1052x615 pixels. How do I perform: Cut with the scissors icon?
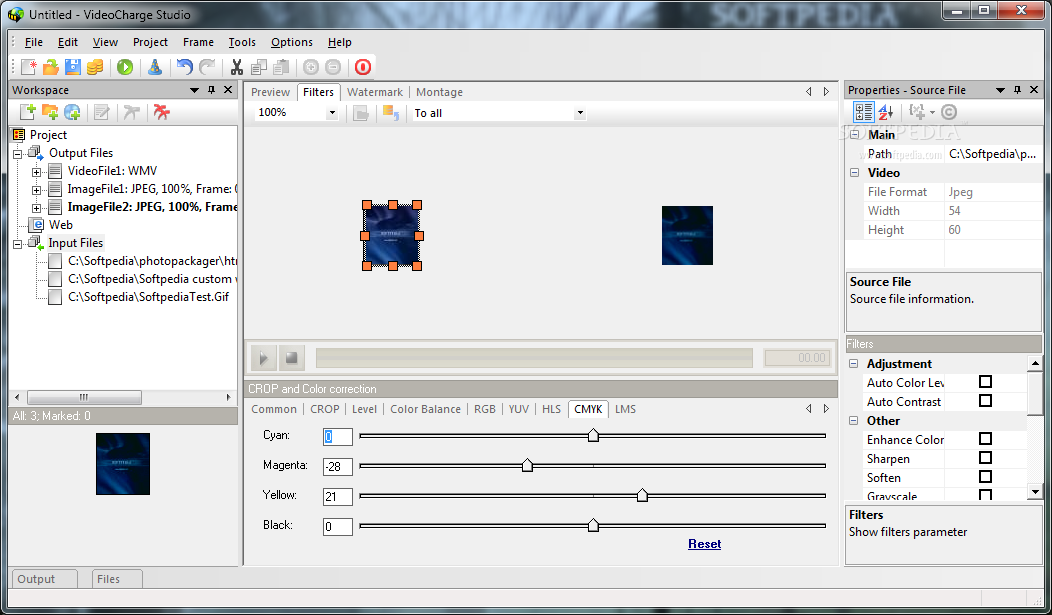coord(237,67)
